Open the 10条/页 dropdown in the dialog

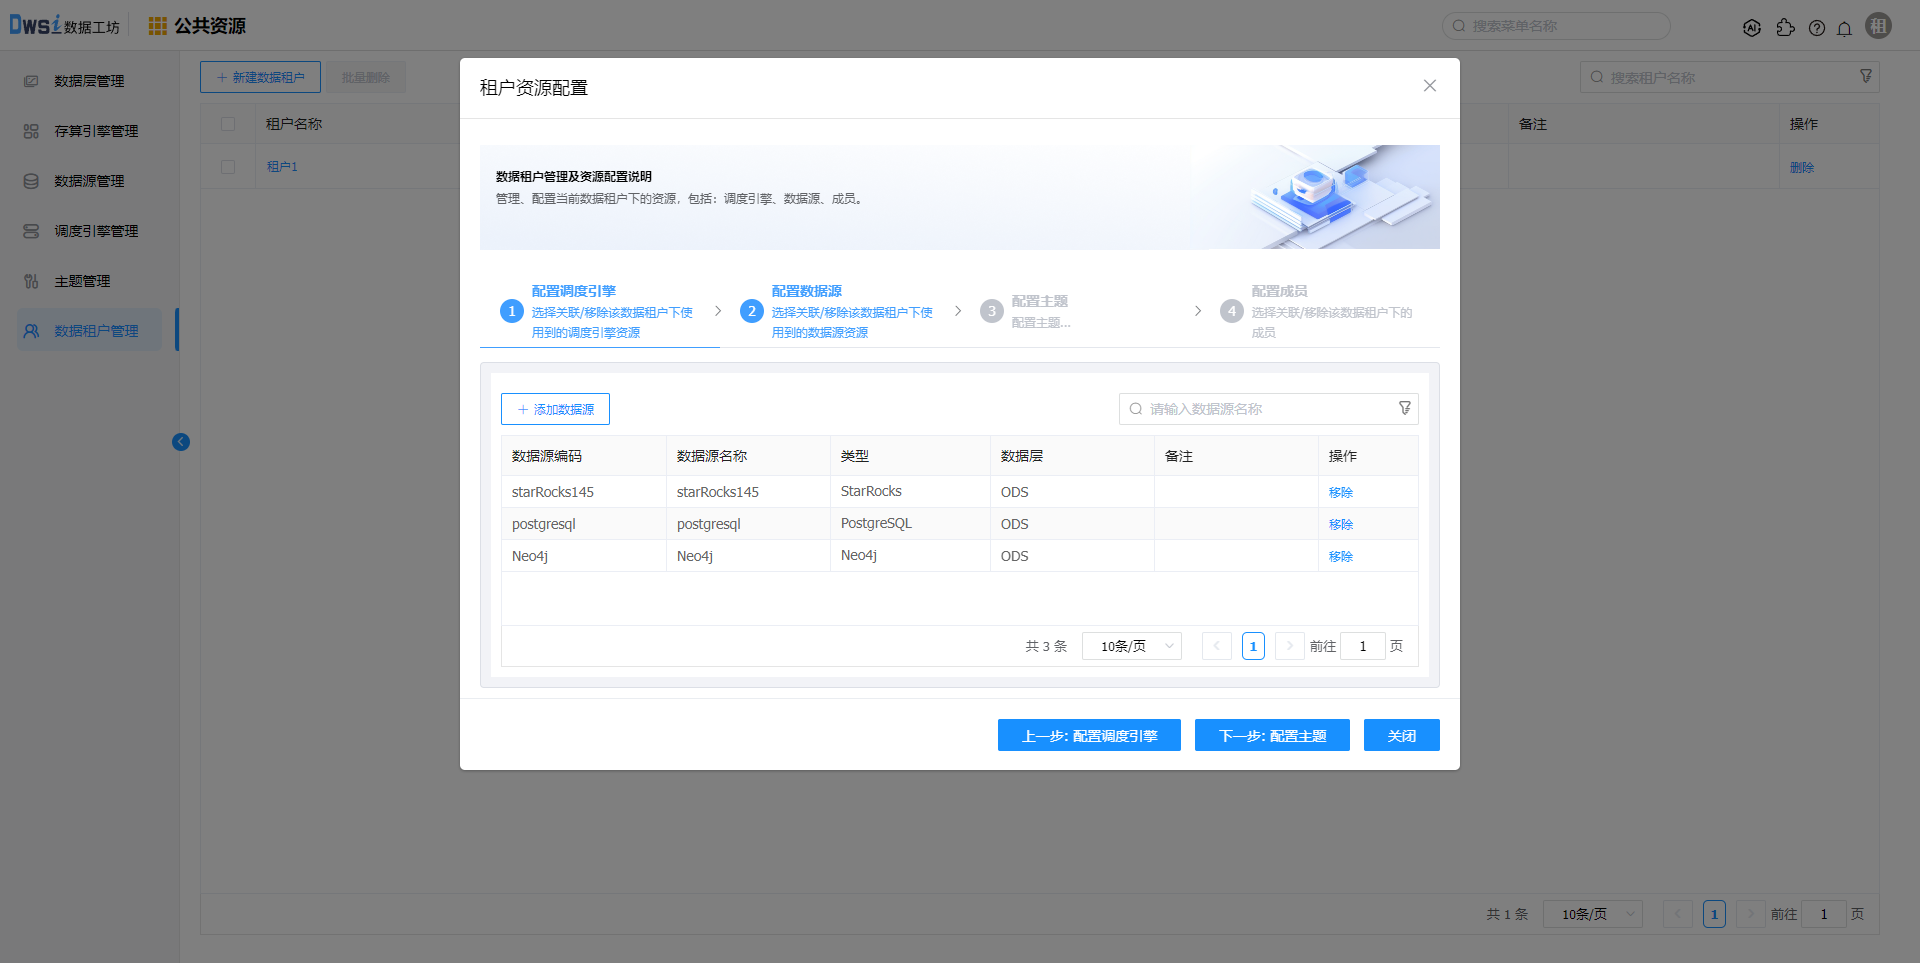pyautogui.click(x=1132, y=646)
